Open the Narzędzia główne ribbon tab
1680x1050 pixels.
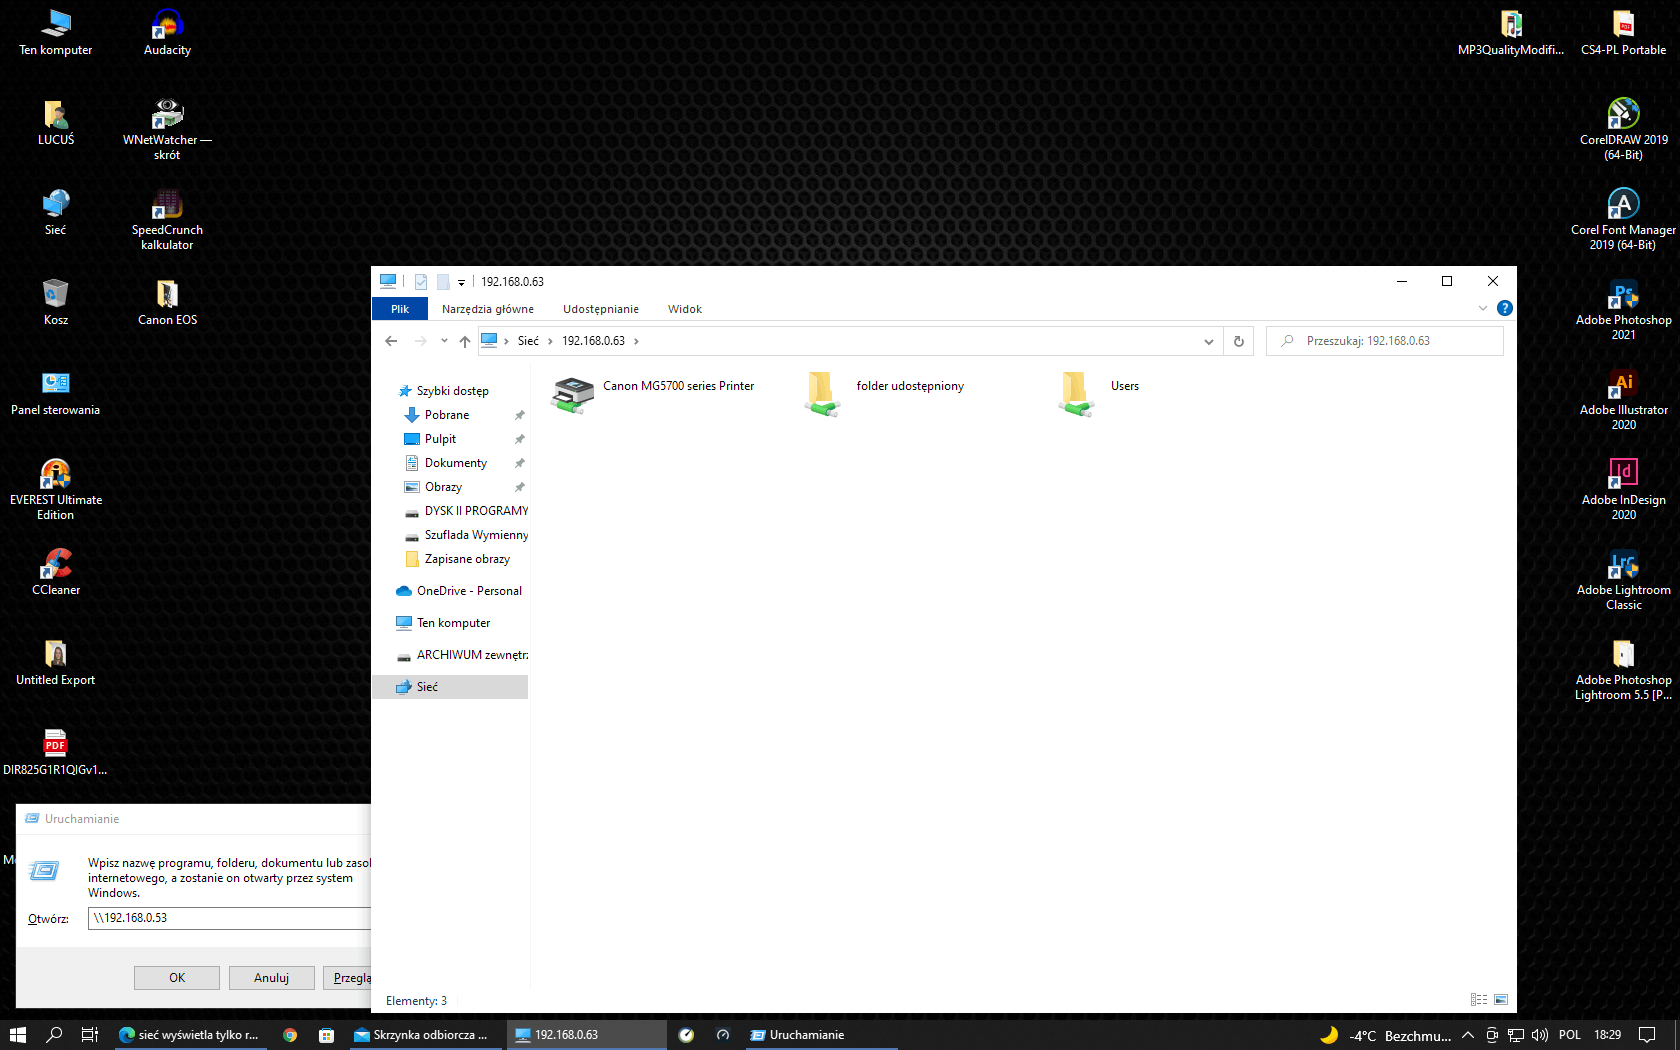point(488,309)
